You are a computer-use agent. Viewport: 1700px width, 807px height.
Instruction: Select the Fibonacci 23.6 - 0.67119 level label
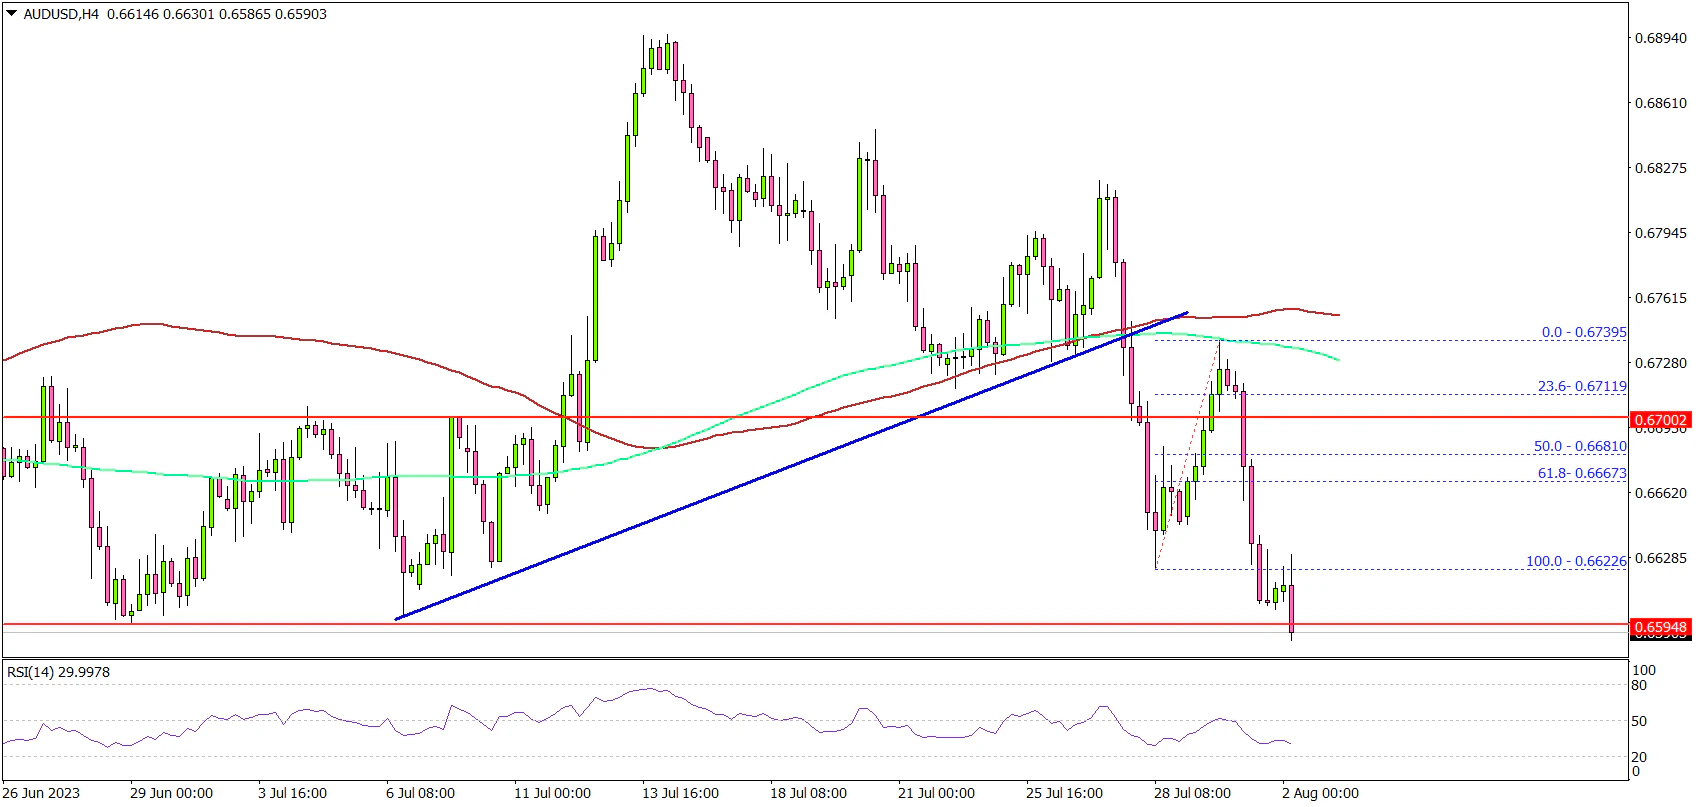(x=1581, y=386)
